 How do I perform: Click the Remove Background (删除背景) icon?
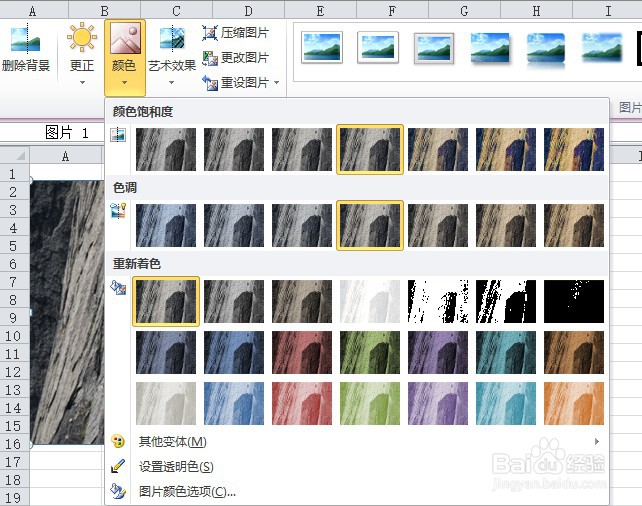[x=25, y=39]
